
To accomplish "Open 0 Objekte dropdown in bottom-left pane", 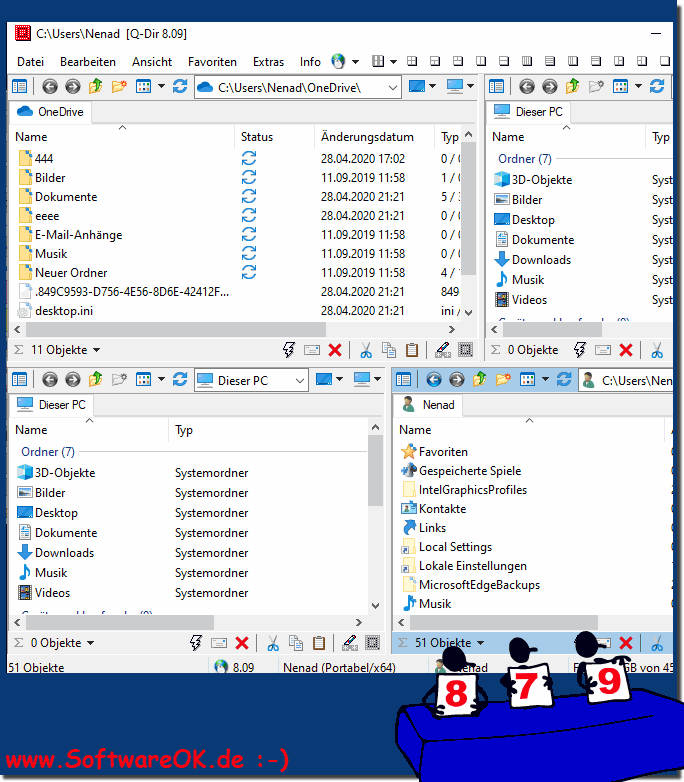I will 90,643.
